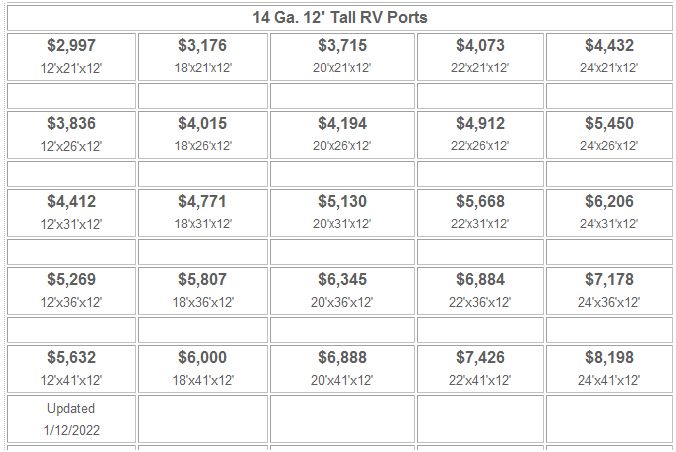The width and height of the screenshot is (676, 452).
Task: Select the $8,198 24'x41'x12' cell
Action: click(609, 369)
